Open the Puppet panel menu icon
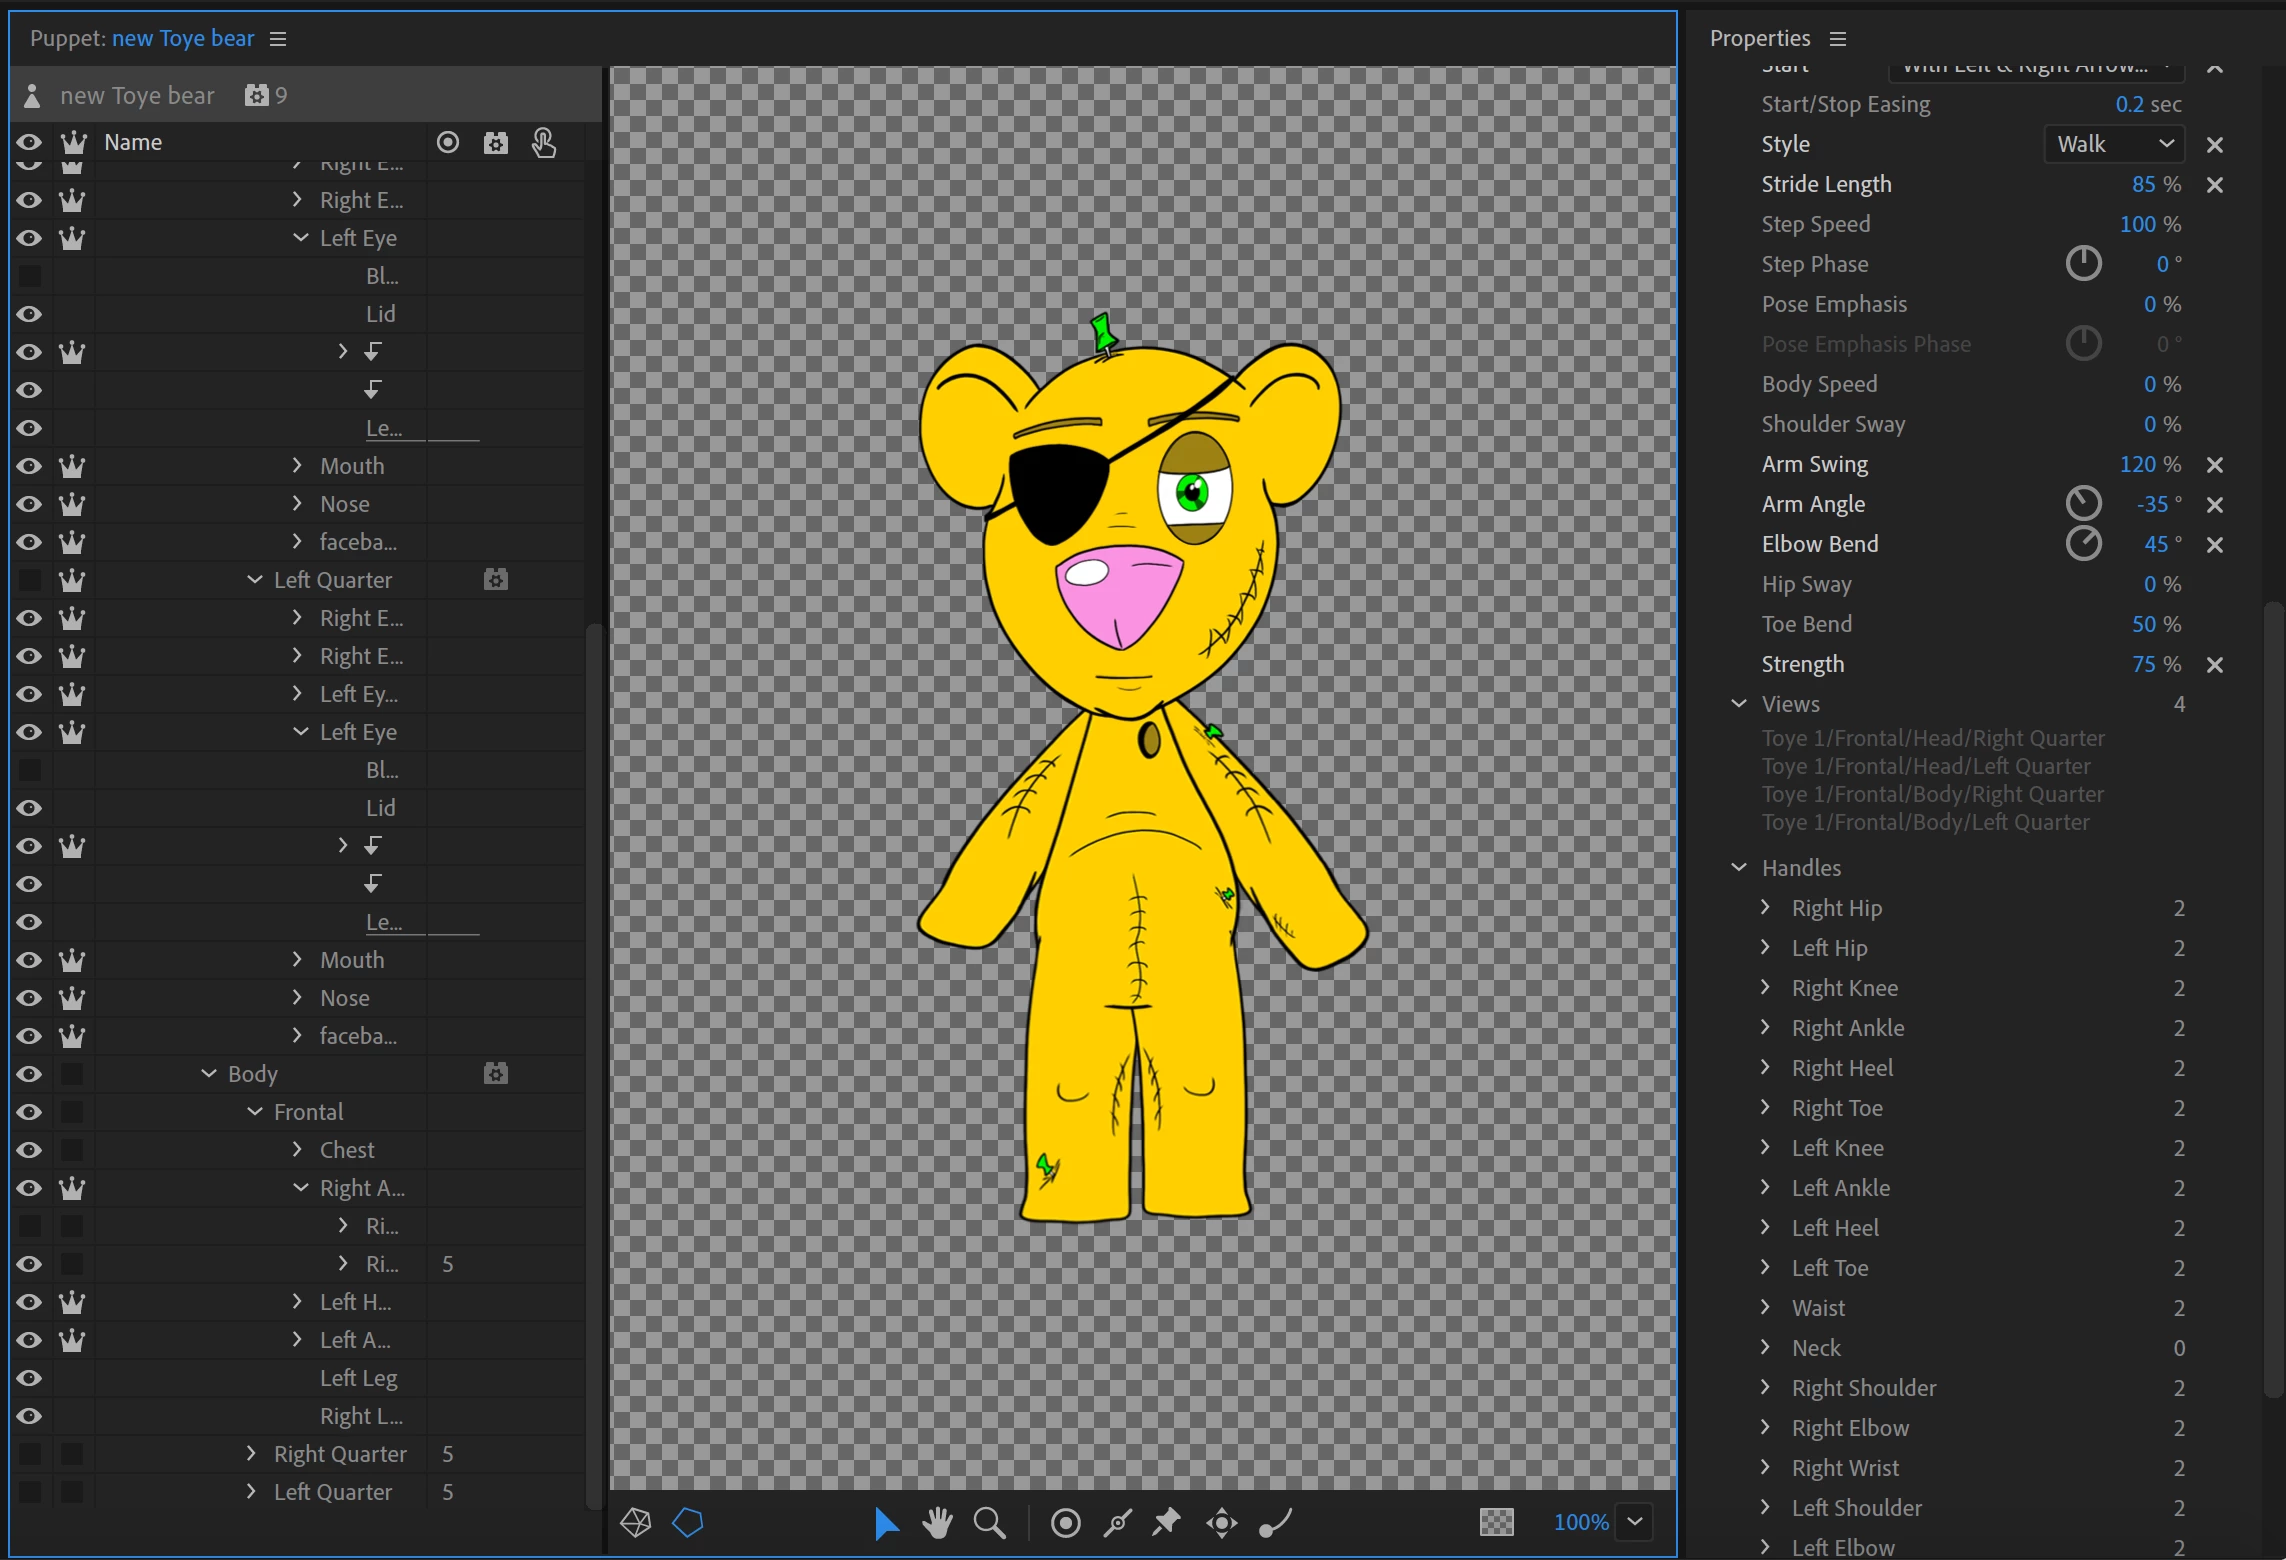The image size is (2286, 1560). (x=278, y=39)
